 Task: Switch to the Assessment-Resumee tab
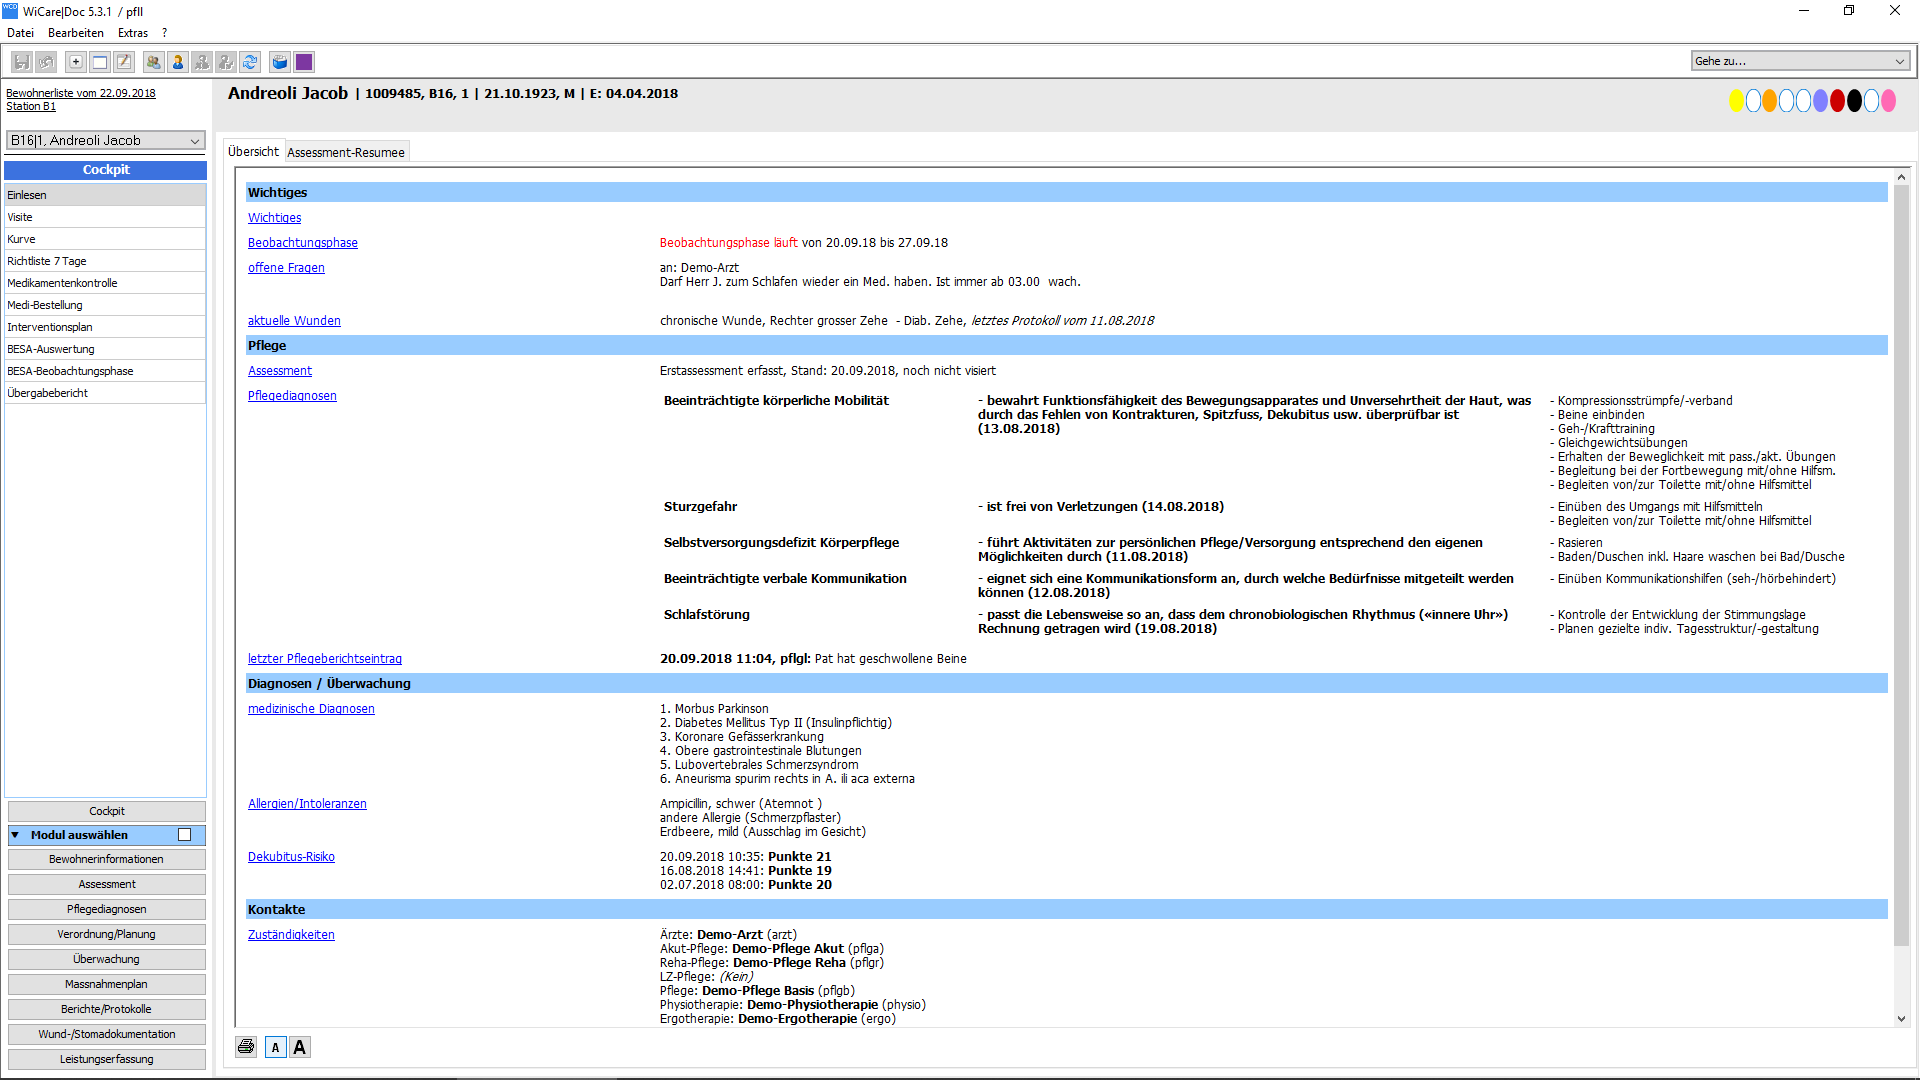(x=346, y=153)
